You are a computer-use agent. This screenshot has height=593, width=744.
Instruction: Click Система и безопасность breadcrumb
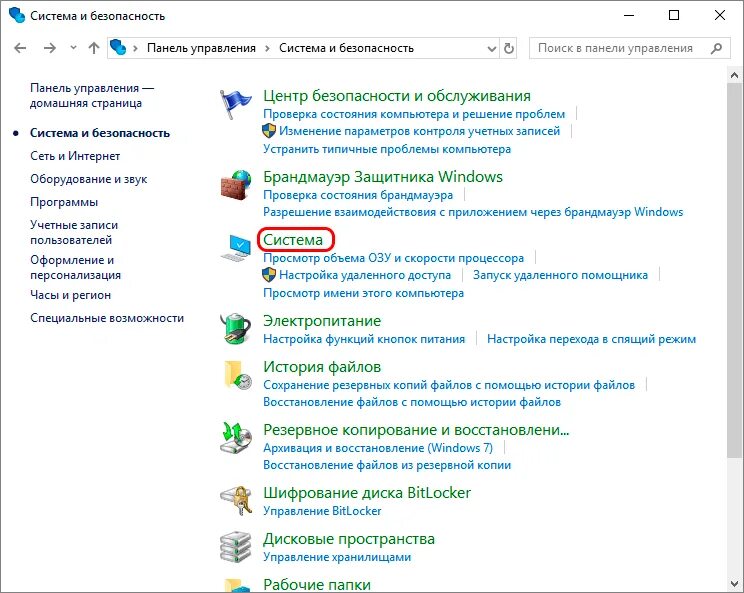click(x=346, y=48)
